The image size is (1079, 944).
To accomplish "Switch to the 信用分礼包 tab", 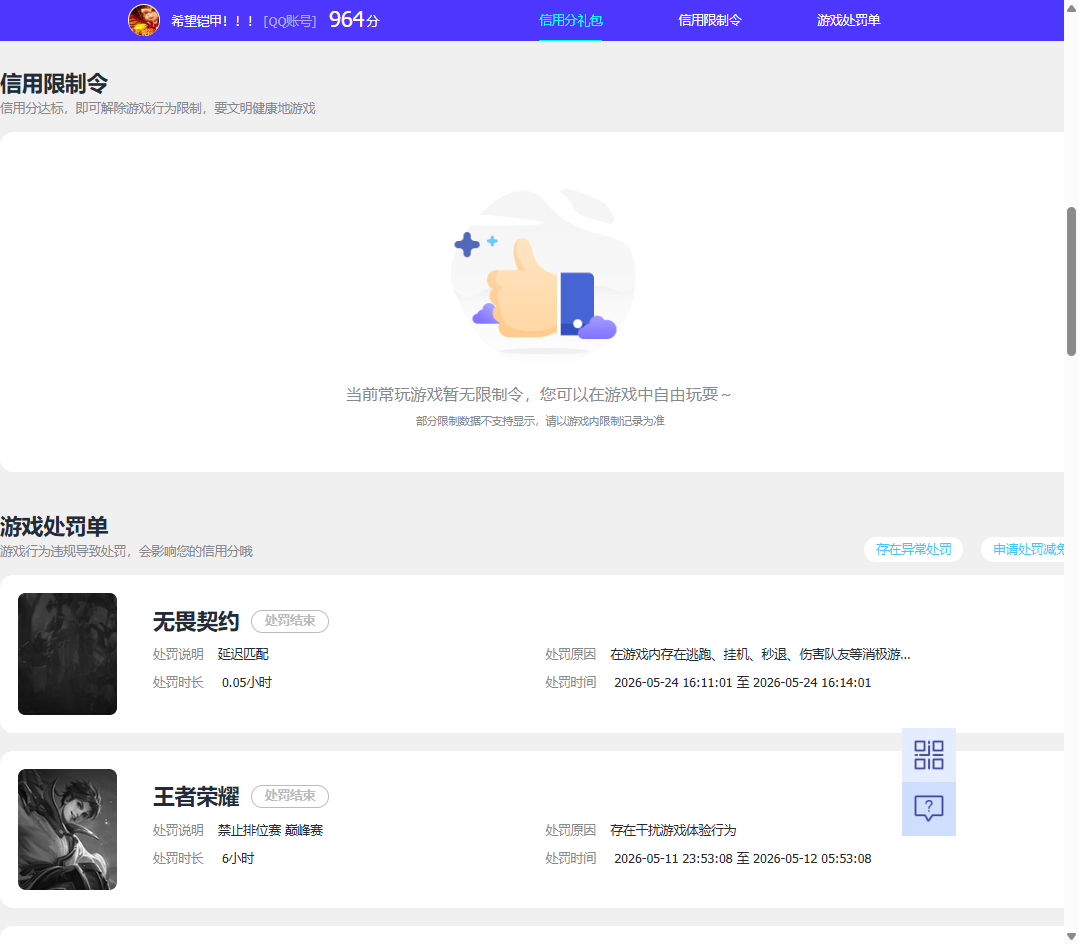I will 570,21.
